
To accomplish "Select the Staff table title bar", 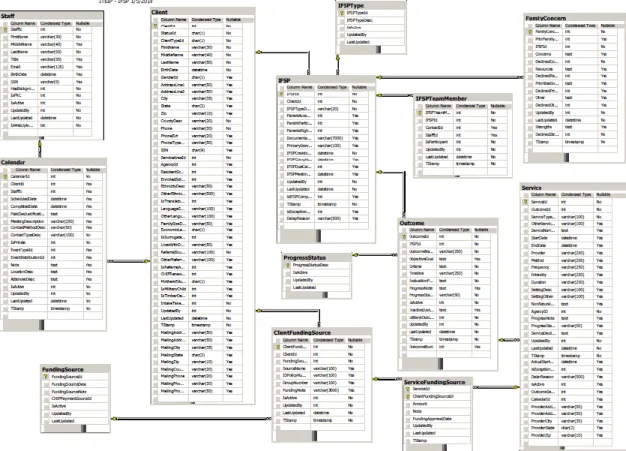I will pyautogui.click(x=52, y=16).
